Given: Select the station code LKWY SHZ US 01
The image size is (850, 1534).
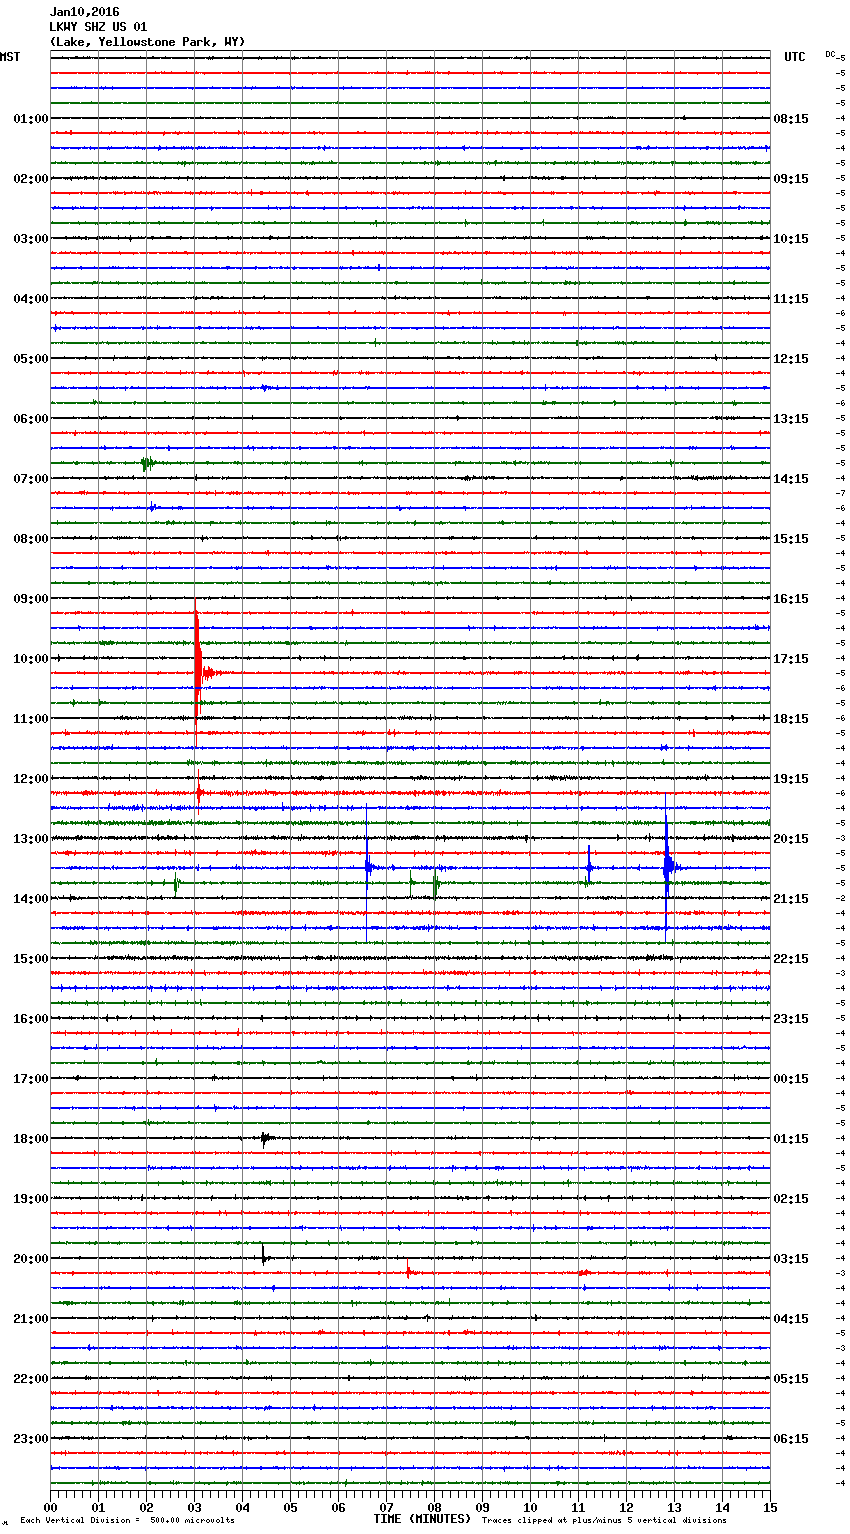Looking at the screenshot, I should pos(98,27).
